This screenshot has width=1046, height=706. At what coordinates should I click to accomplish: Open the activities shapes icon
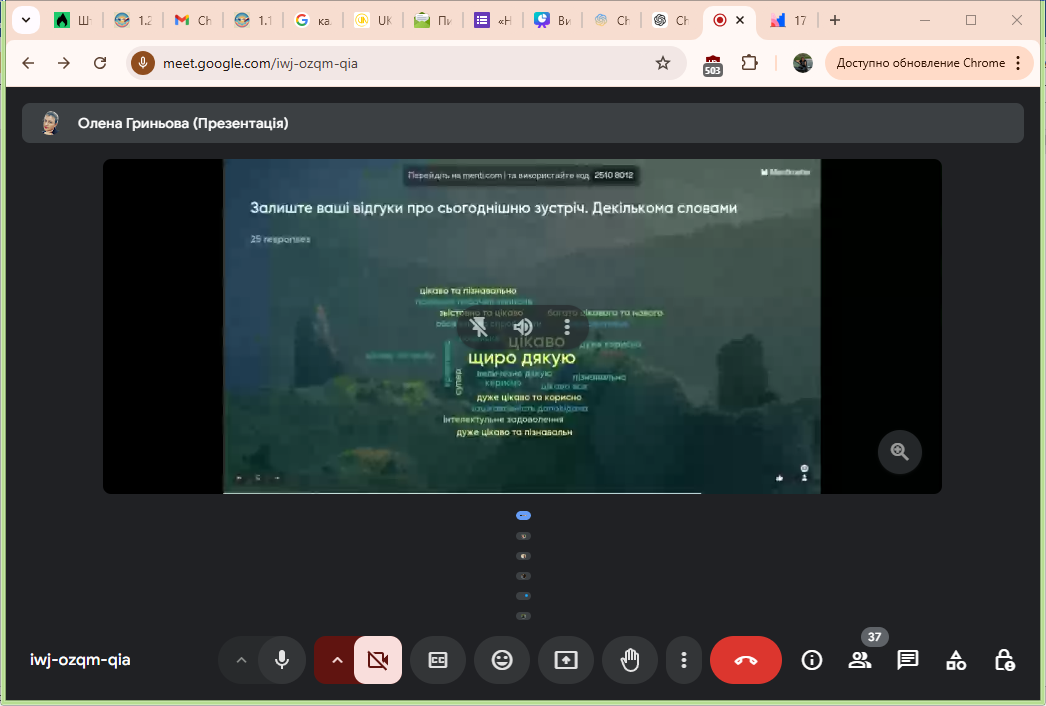(956, 660)
